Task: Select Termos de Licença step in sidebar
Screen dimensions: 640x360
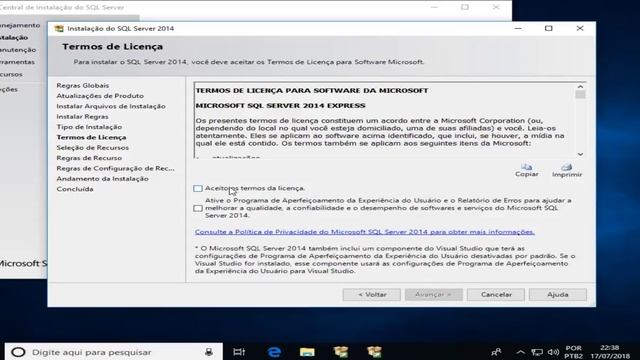Action: point(91,137)
